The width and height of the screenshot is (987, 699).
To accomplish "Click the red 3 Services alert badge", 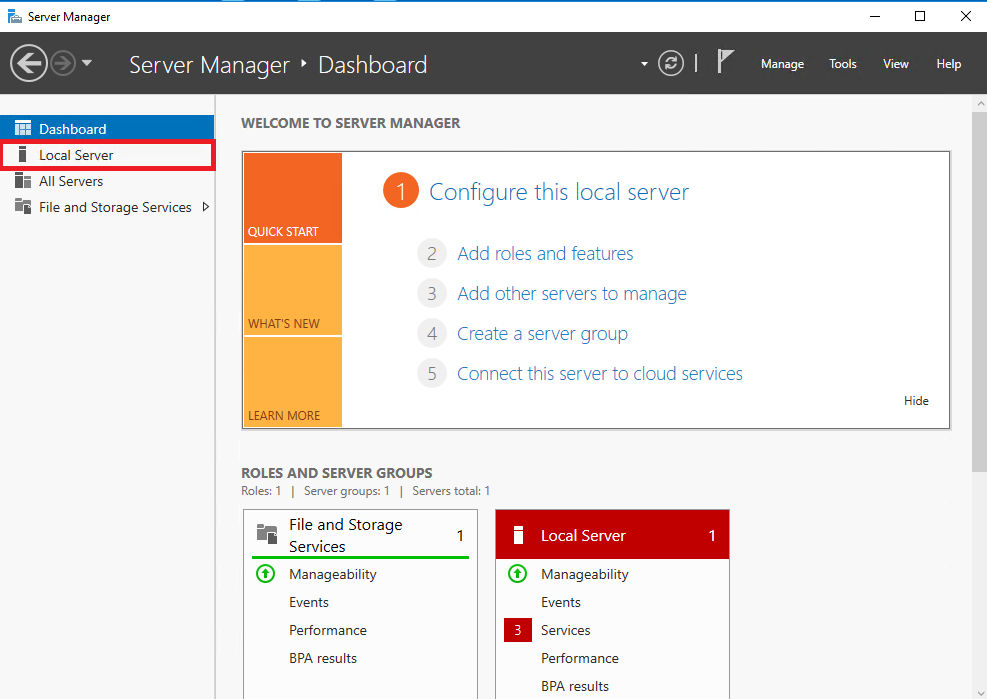I will click(517, 630).
